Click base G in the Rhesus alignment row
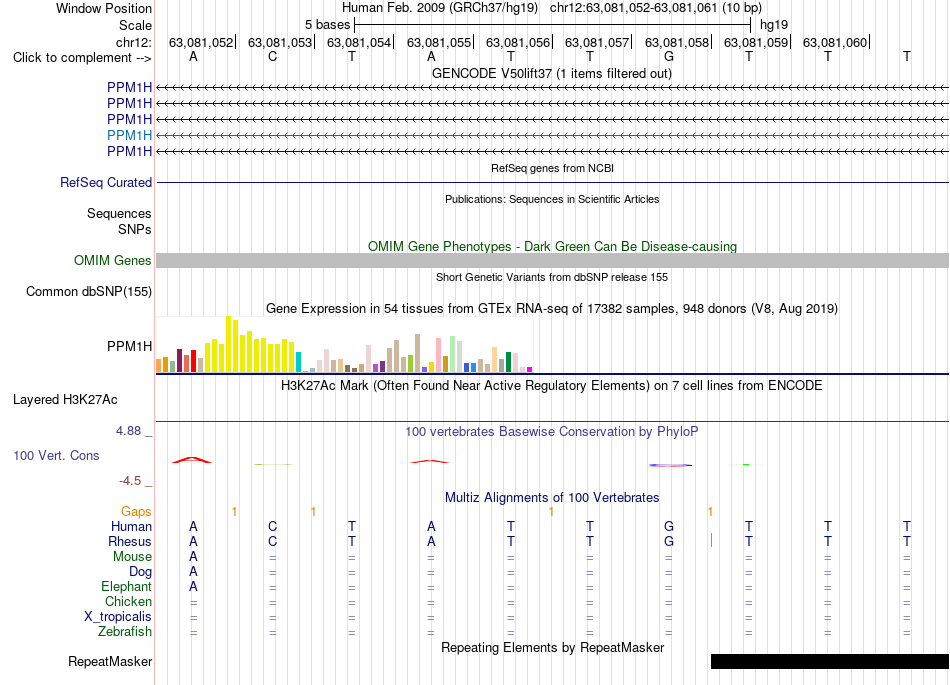 669,541
